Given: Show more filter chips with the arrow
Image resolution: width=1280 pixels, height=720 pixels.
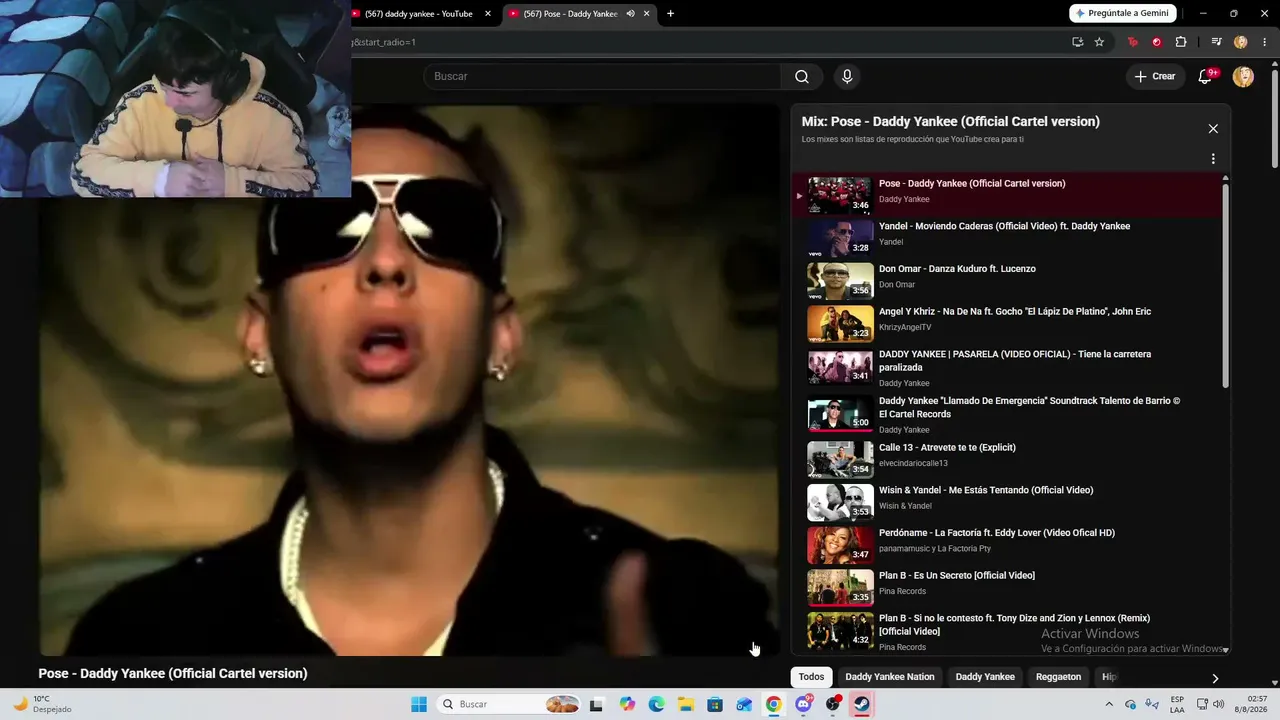Looking at the screenshot, I should [1215, 678].
